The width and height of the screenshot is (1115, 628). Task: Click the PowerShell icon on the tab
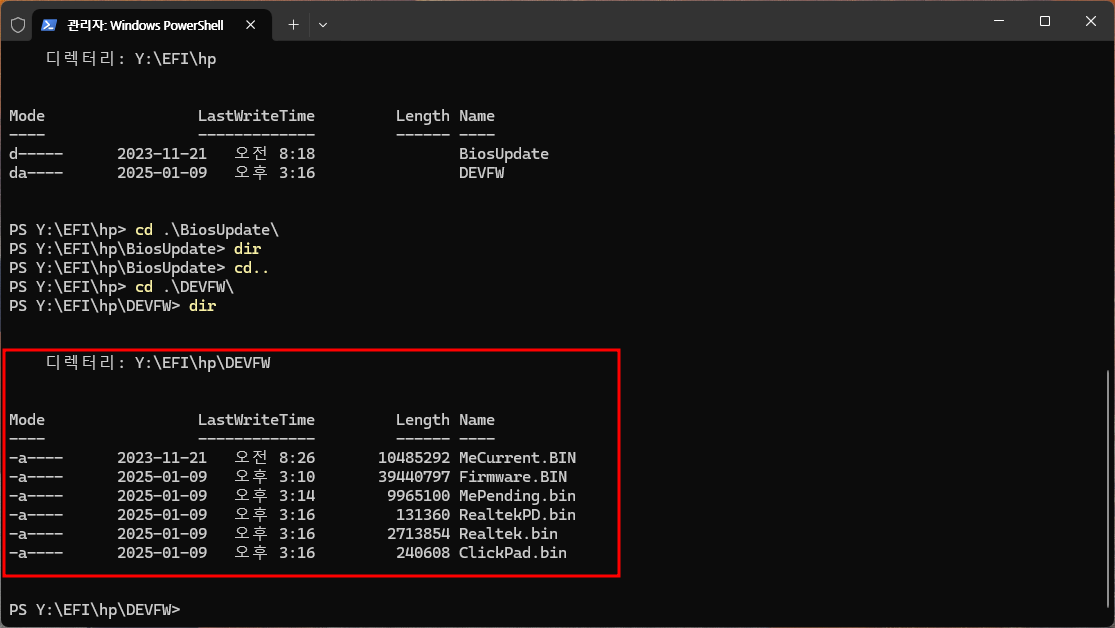tap(48, 25)
